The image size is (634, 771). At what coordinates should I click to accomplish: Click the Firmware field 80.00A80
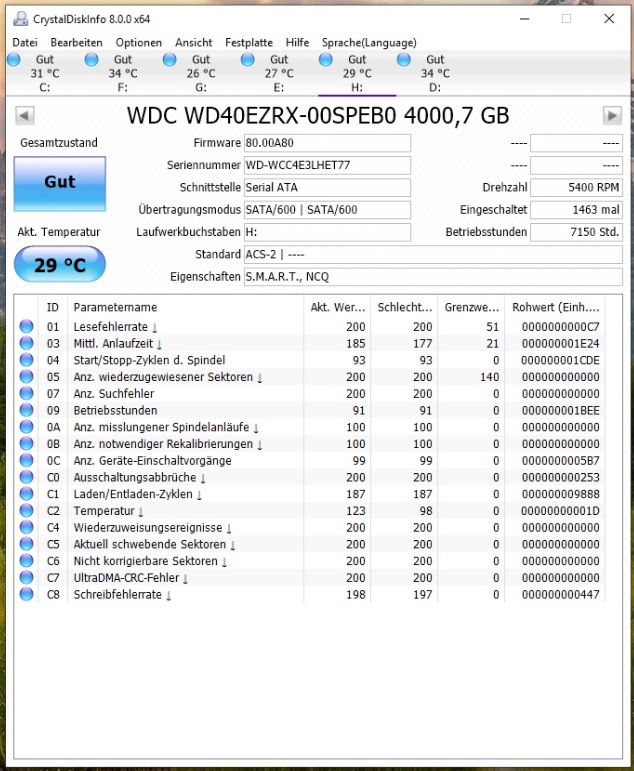coord(327,143)
